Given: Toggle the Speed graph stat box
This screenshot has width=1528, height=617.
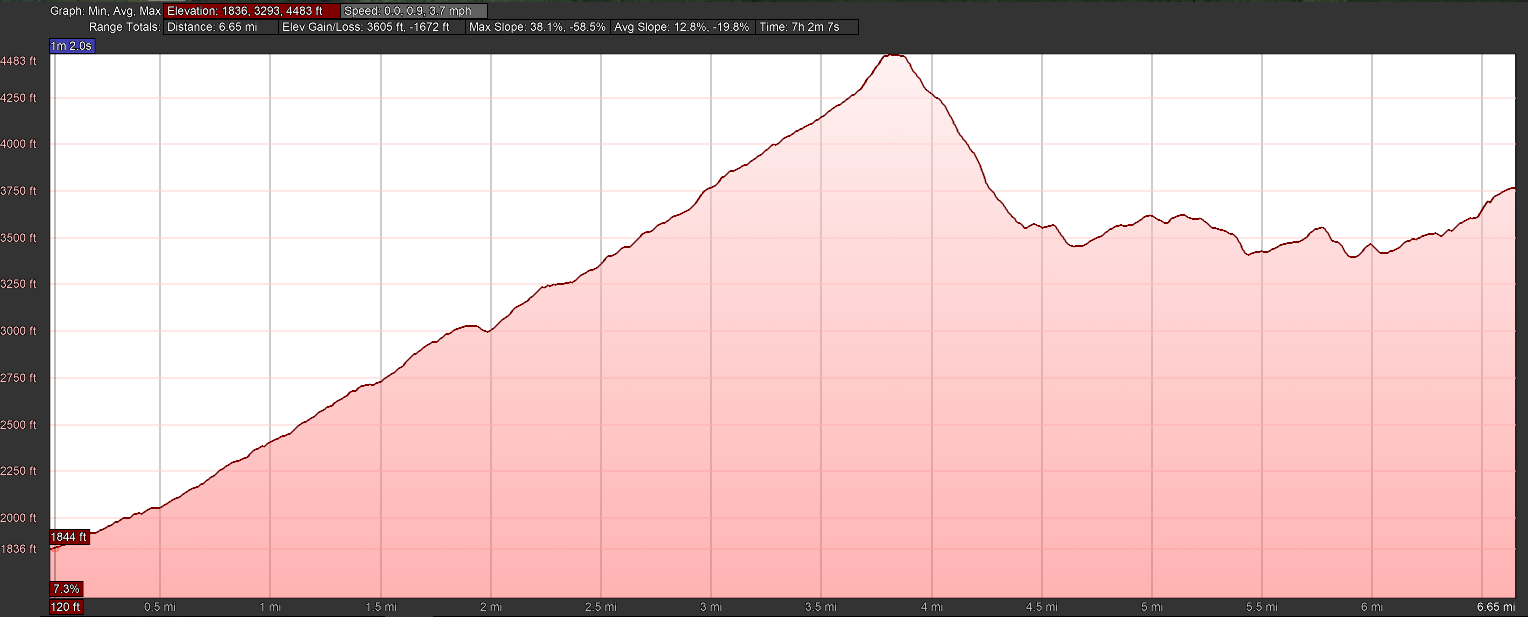Looking at the screenshot, I should click(x=414, y=11).
